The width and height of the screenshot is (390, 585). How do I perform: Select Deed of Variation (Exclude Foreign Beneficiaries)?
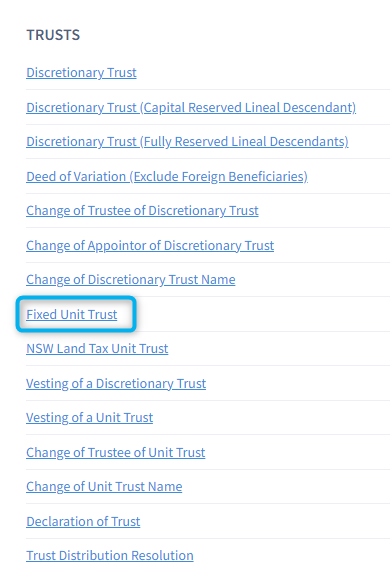coord(167,176)
